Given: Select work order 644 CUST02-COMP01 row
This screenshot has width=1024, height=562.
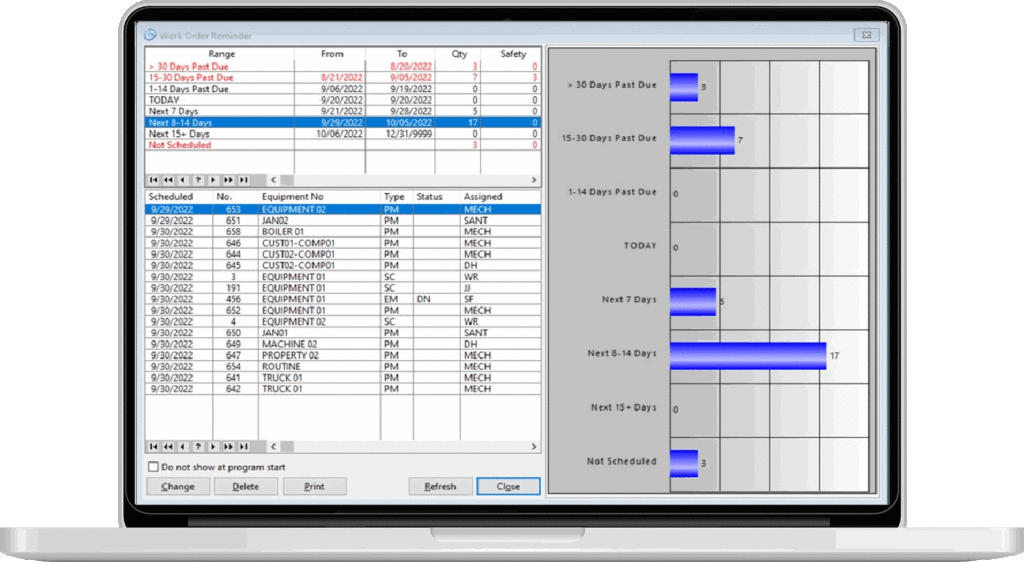Looking at the screenshot, I should [343, 254].
